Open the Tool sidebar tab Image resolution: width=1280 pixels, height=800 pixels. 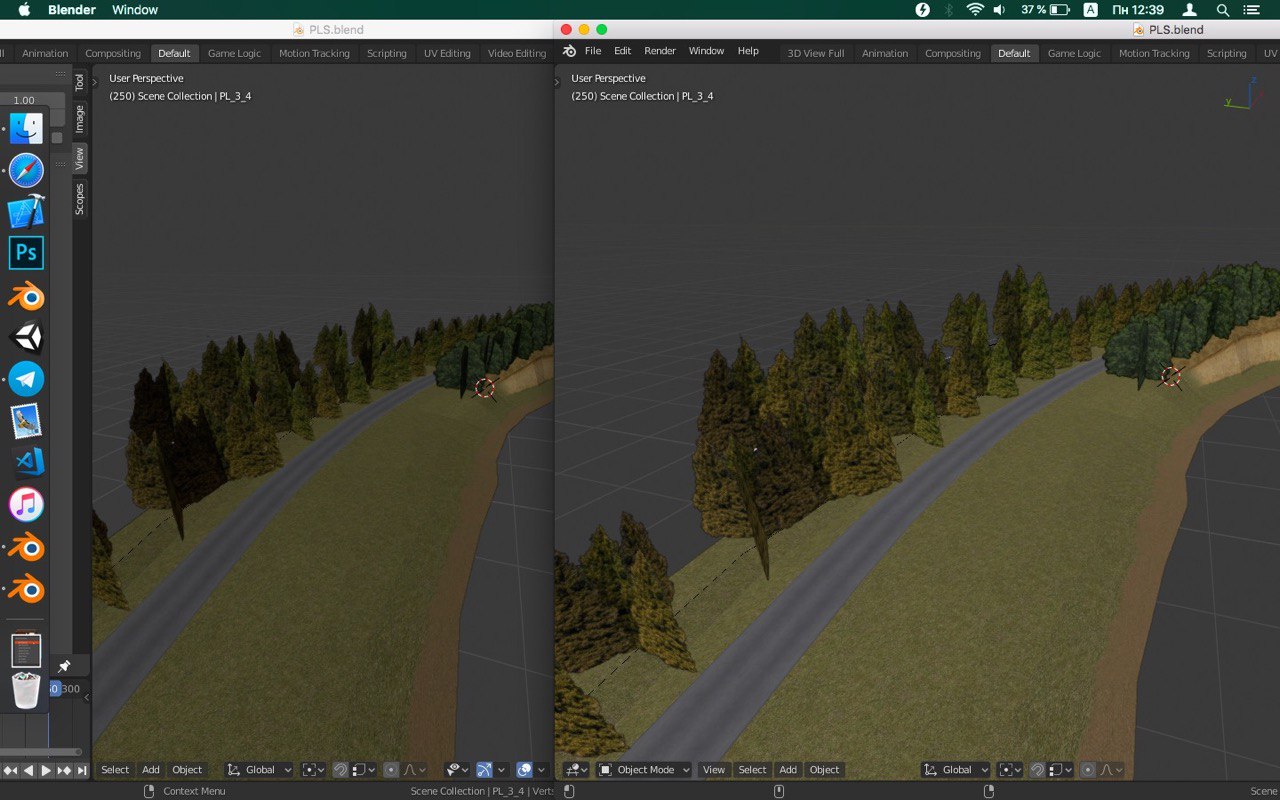pyautogui.click(x=80, y=82)
